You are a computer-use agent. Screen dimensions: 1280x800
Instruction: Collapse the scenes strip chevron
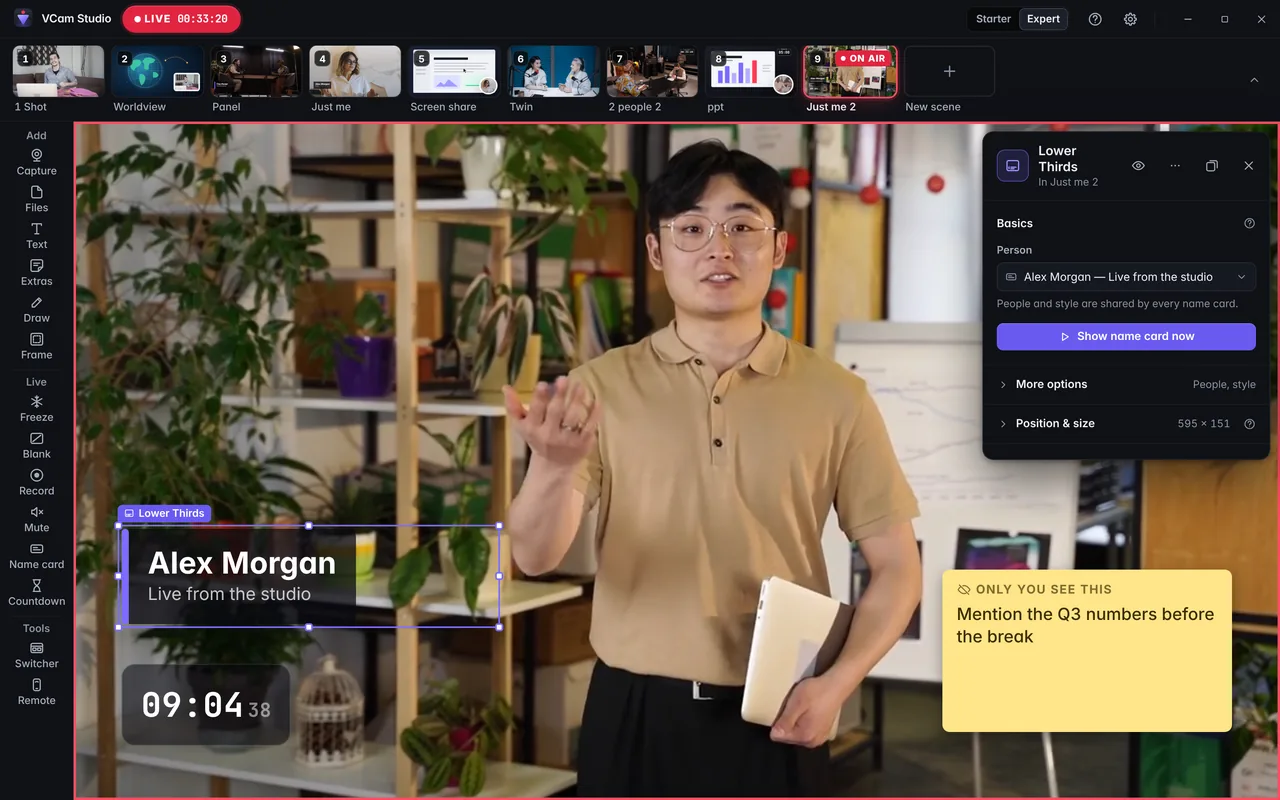[x=1254, y=80]
